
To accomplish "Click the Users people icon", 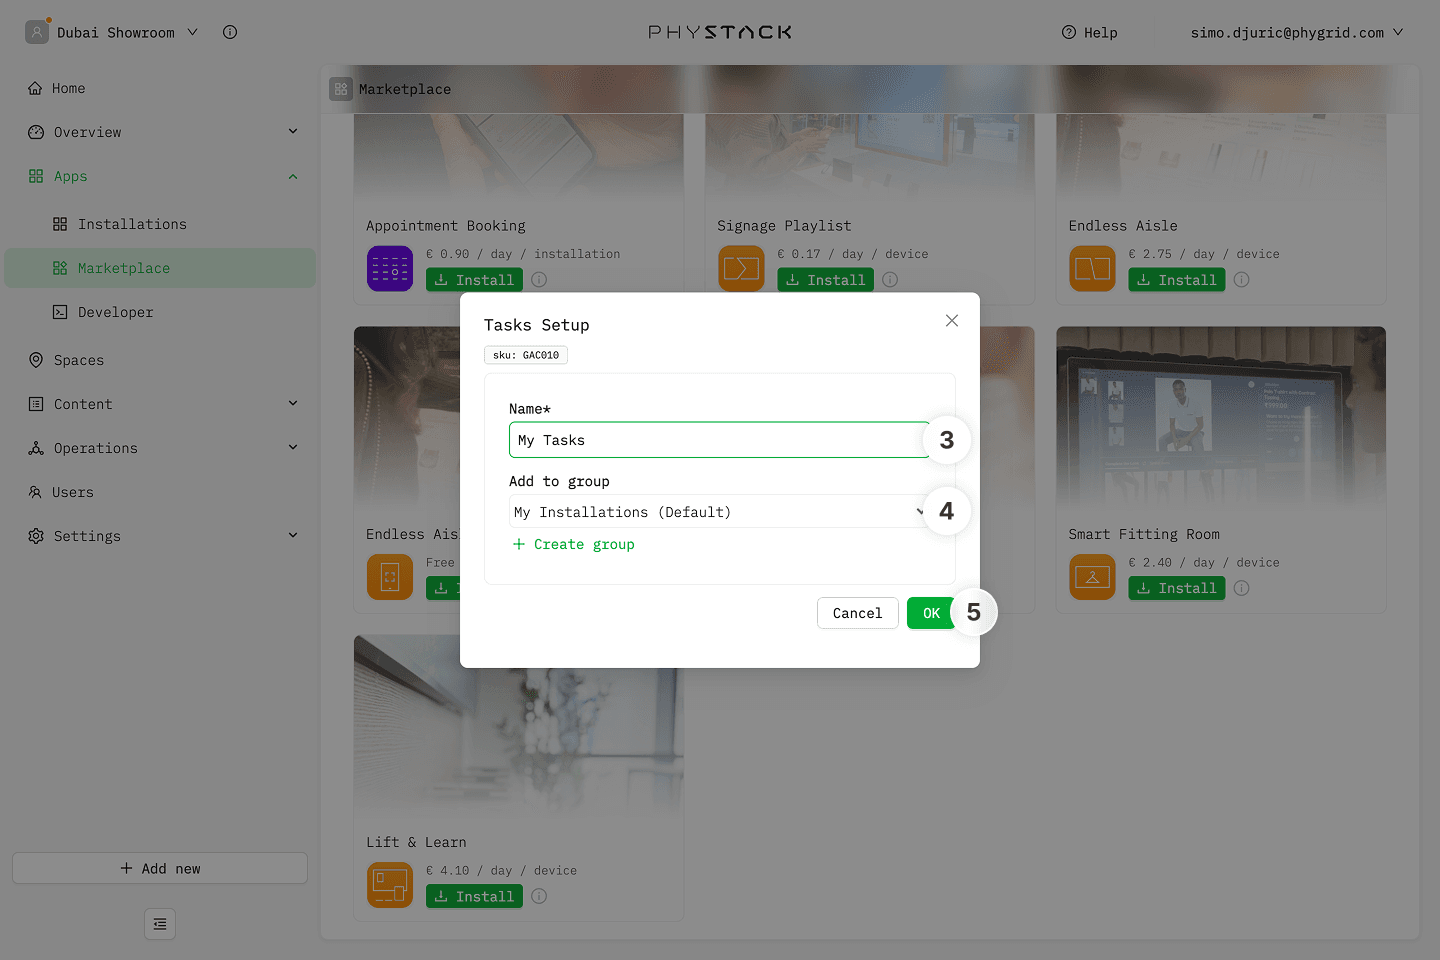I will point(35,492).
